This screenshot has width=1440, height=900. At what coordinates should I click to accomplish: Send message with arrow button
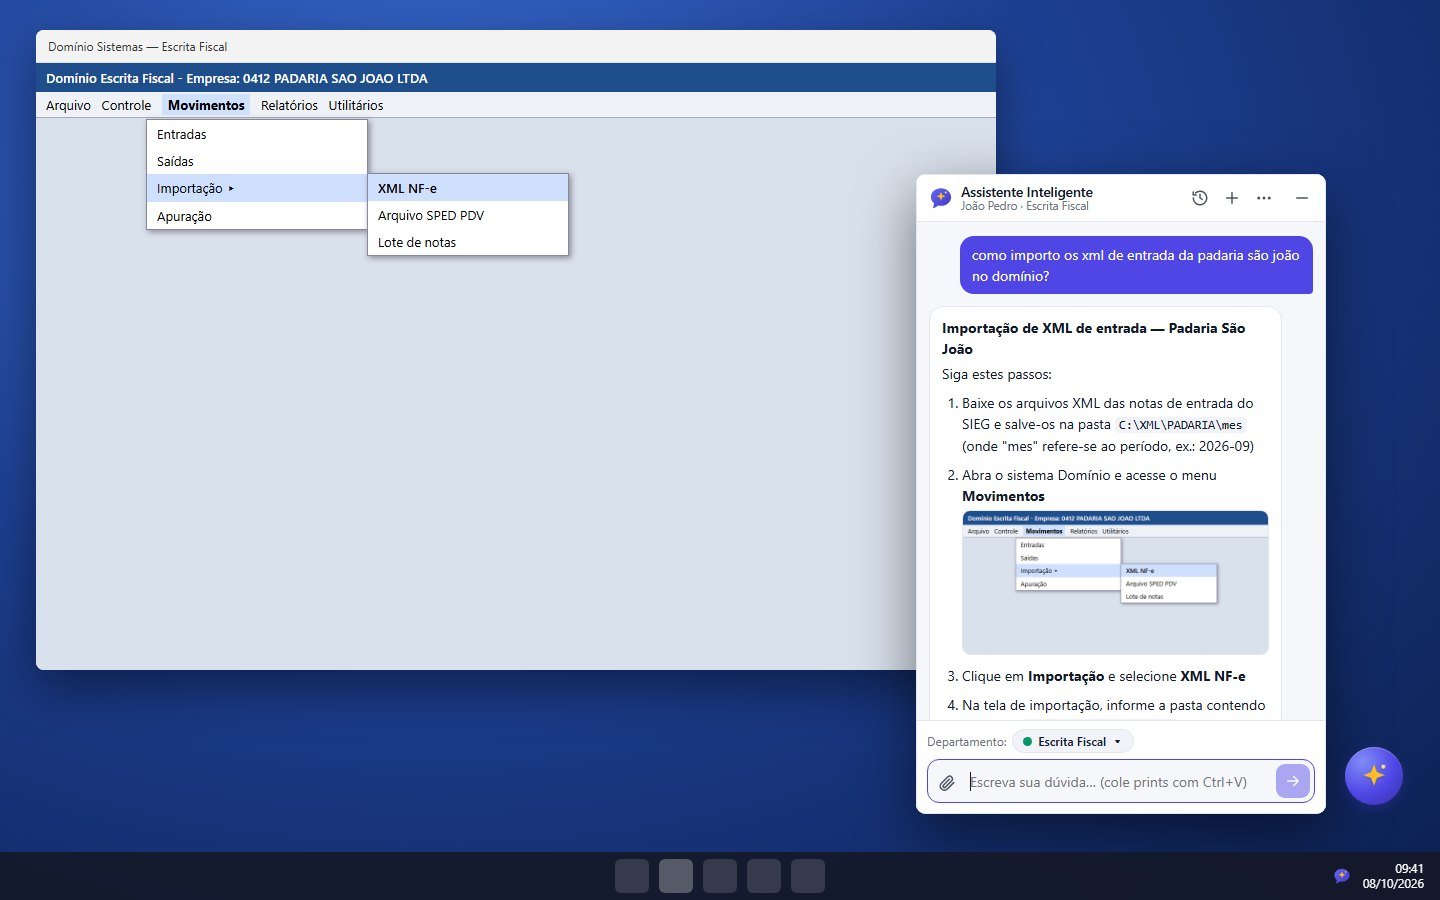[x=1292, y=781]
